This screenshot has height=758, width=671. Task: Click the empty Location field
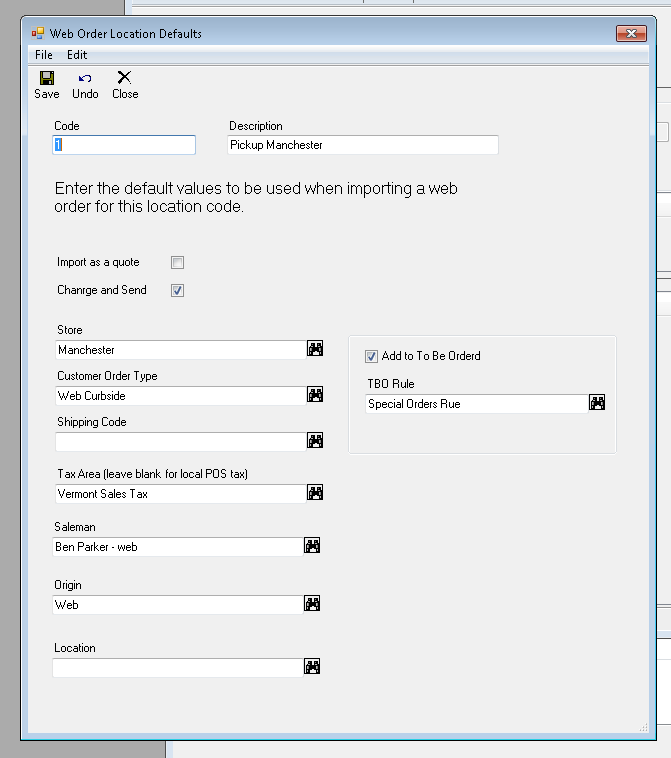click(178, 668)
